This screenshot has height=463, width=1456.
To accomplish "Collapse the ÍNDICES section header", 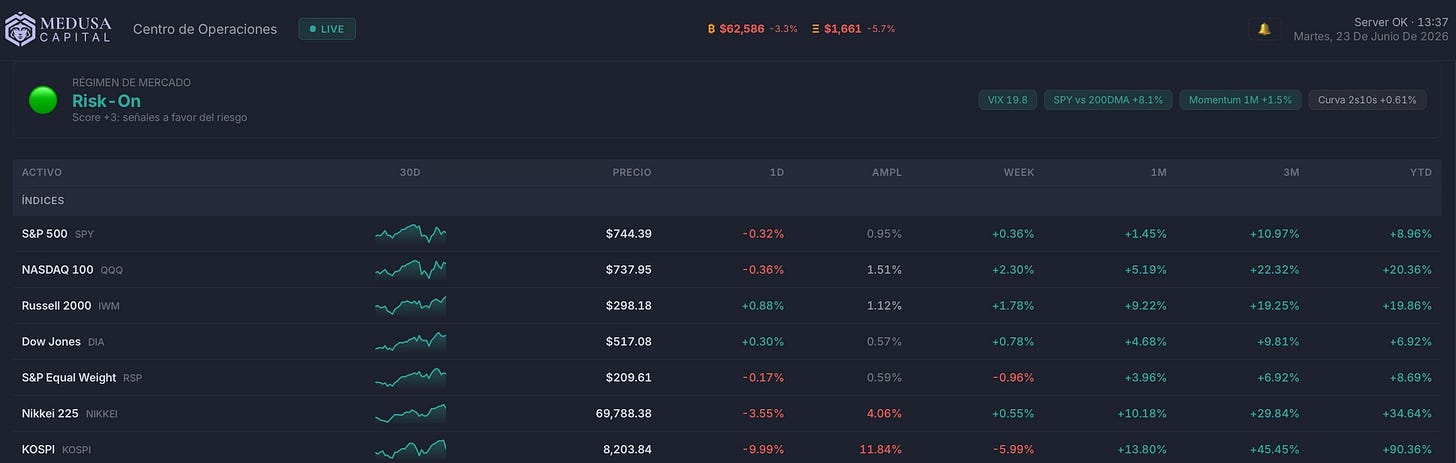I will (727, 201).
